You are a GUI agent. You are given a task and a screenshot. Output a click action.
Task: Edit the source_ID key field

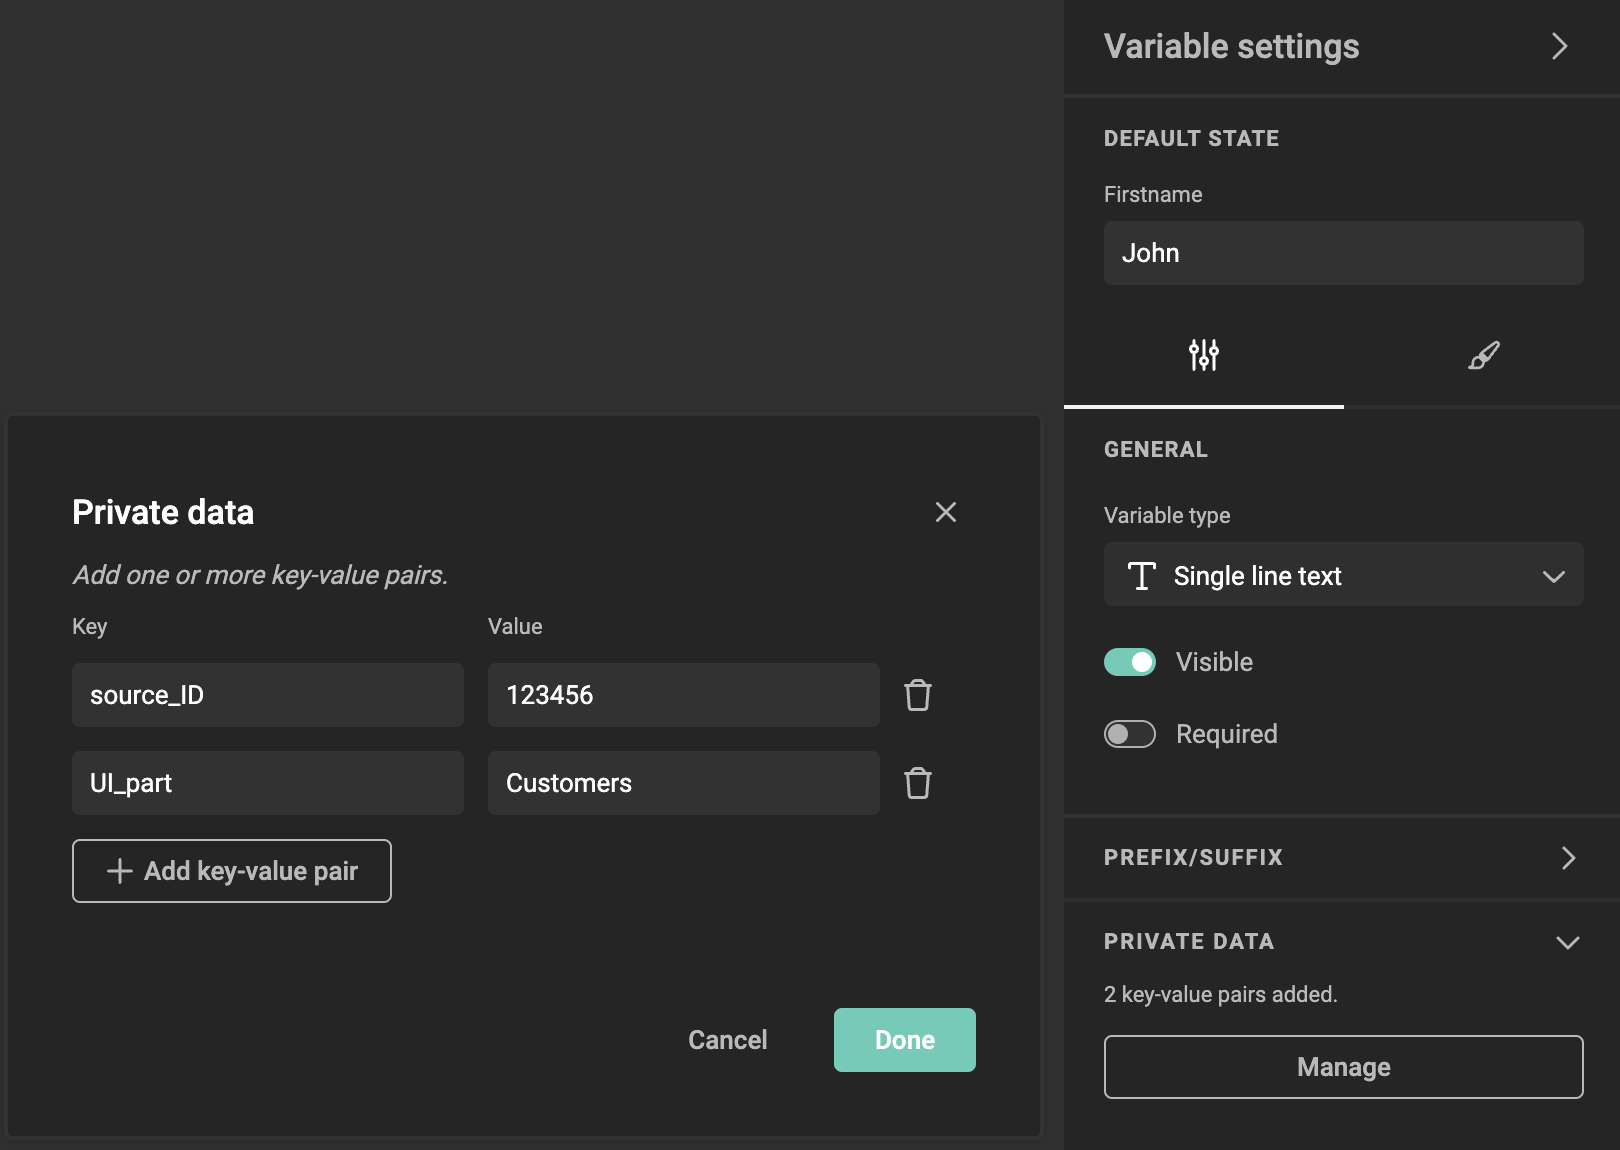tap(268, 695)
